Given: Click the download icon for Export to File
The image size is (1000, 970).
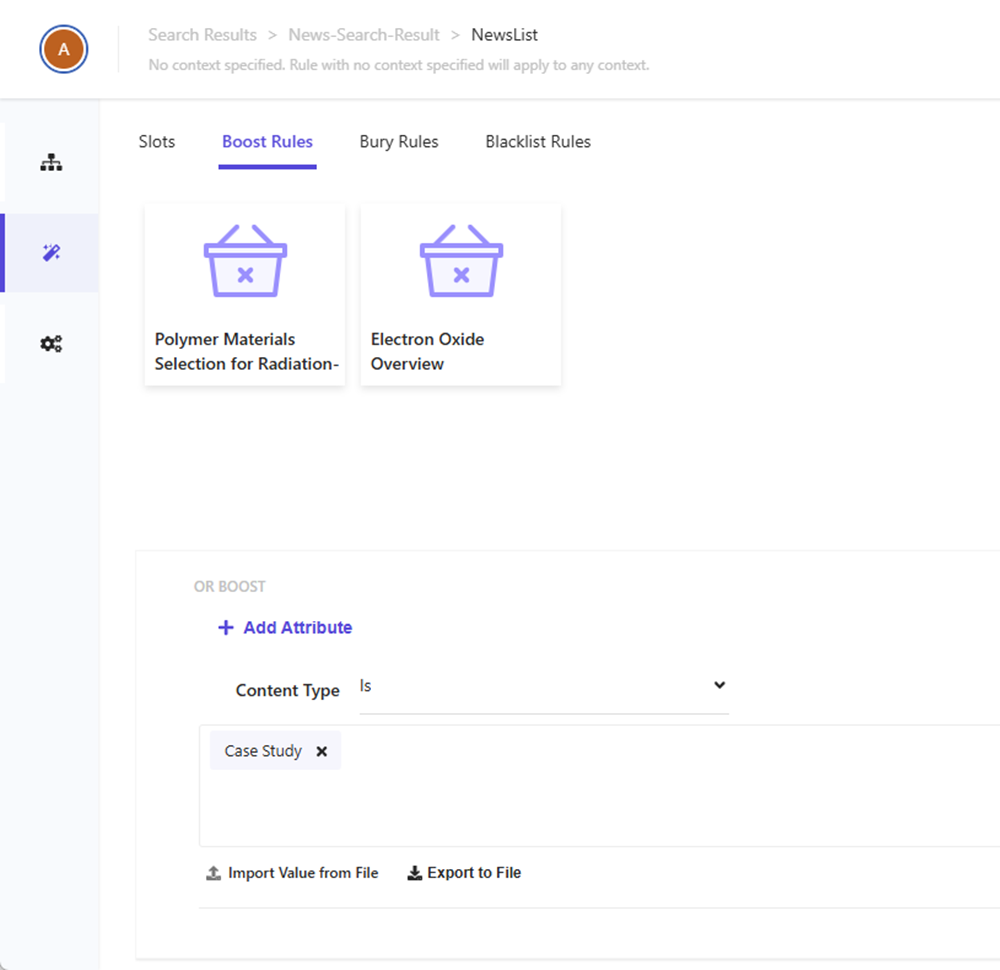Looking at the screenshot, I should [415, 872].
